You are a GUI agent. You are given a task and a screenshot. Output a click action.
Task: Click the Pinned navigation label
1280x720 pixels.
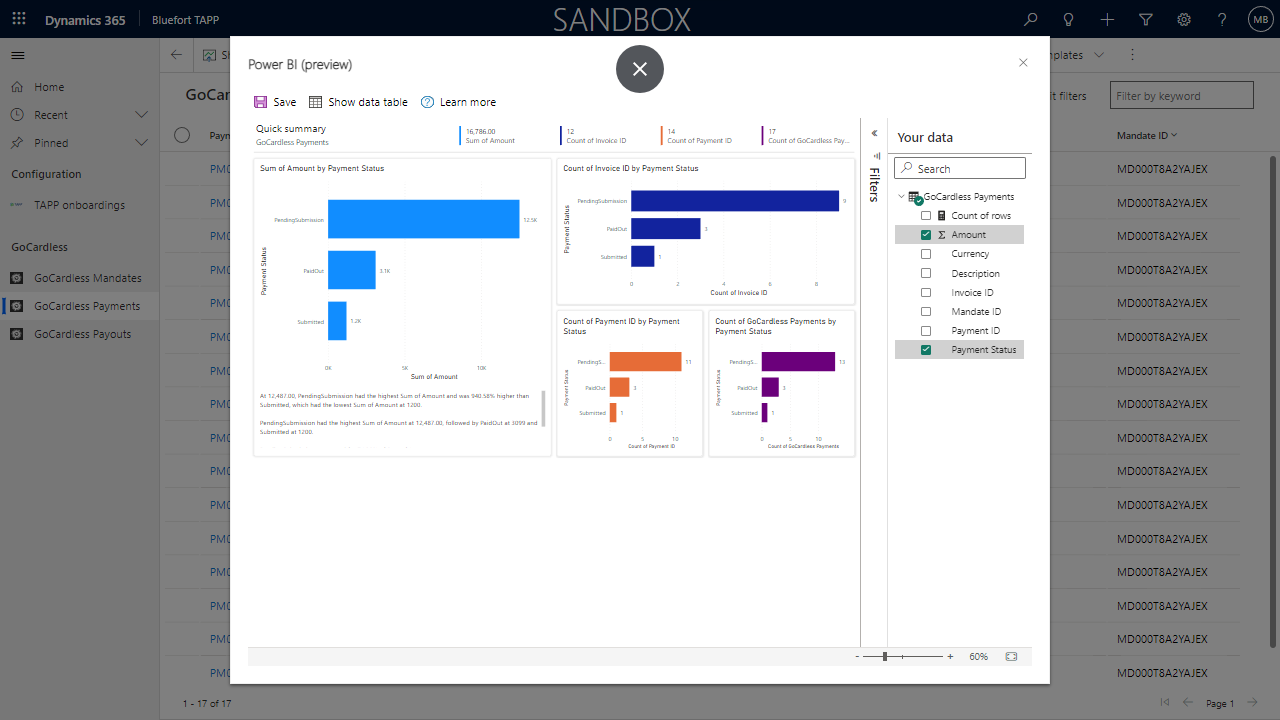point(51,143)
